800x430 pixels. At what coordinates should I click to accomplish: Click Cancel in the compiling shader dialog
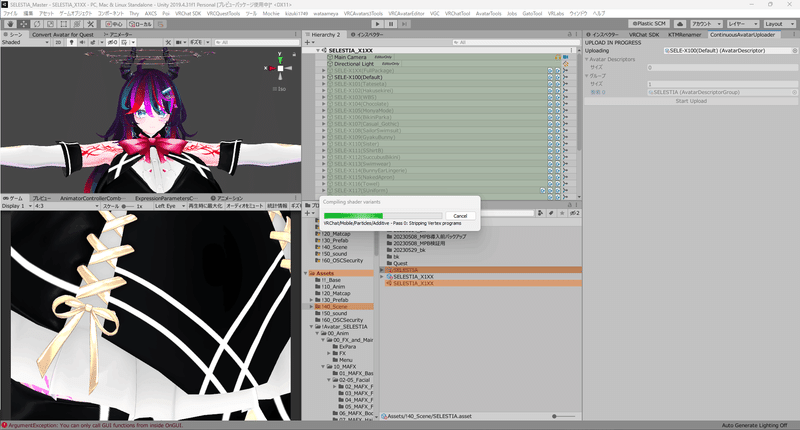pos(460,216)
